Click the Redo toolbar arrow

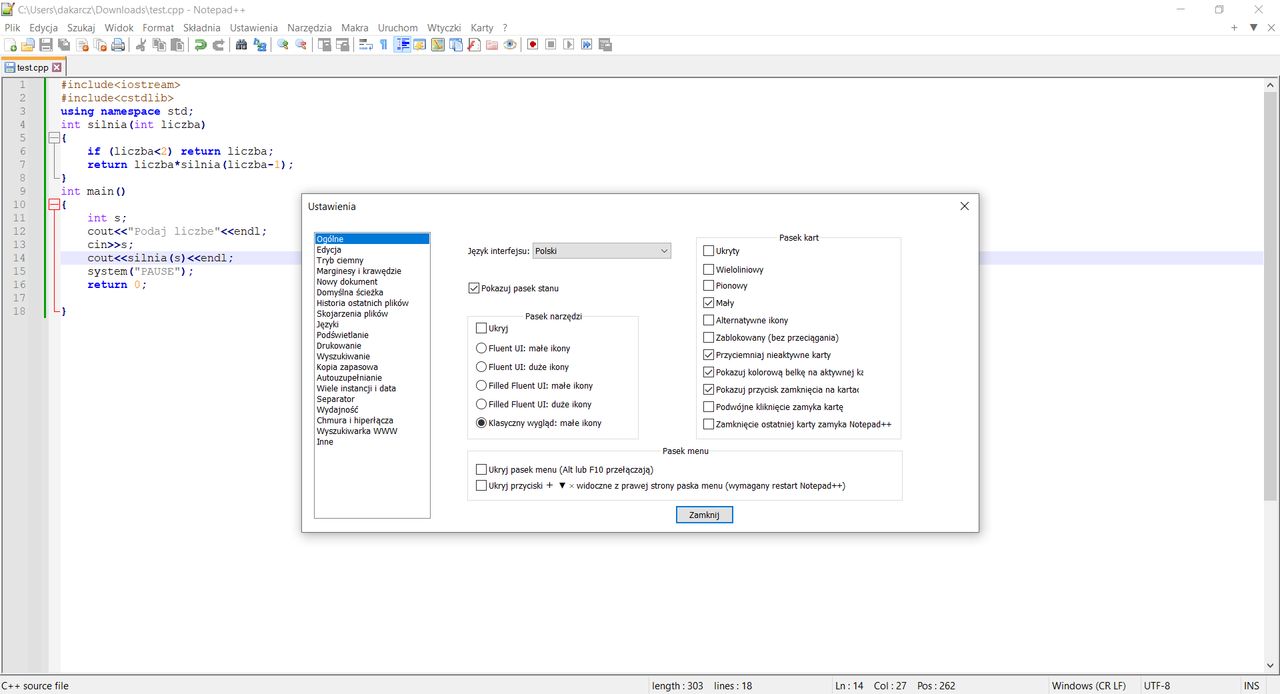[218, 44]
